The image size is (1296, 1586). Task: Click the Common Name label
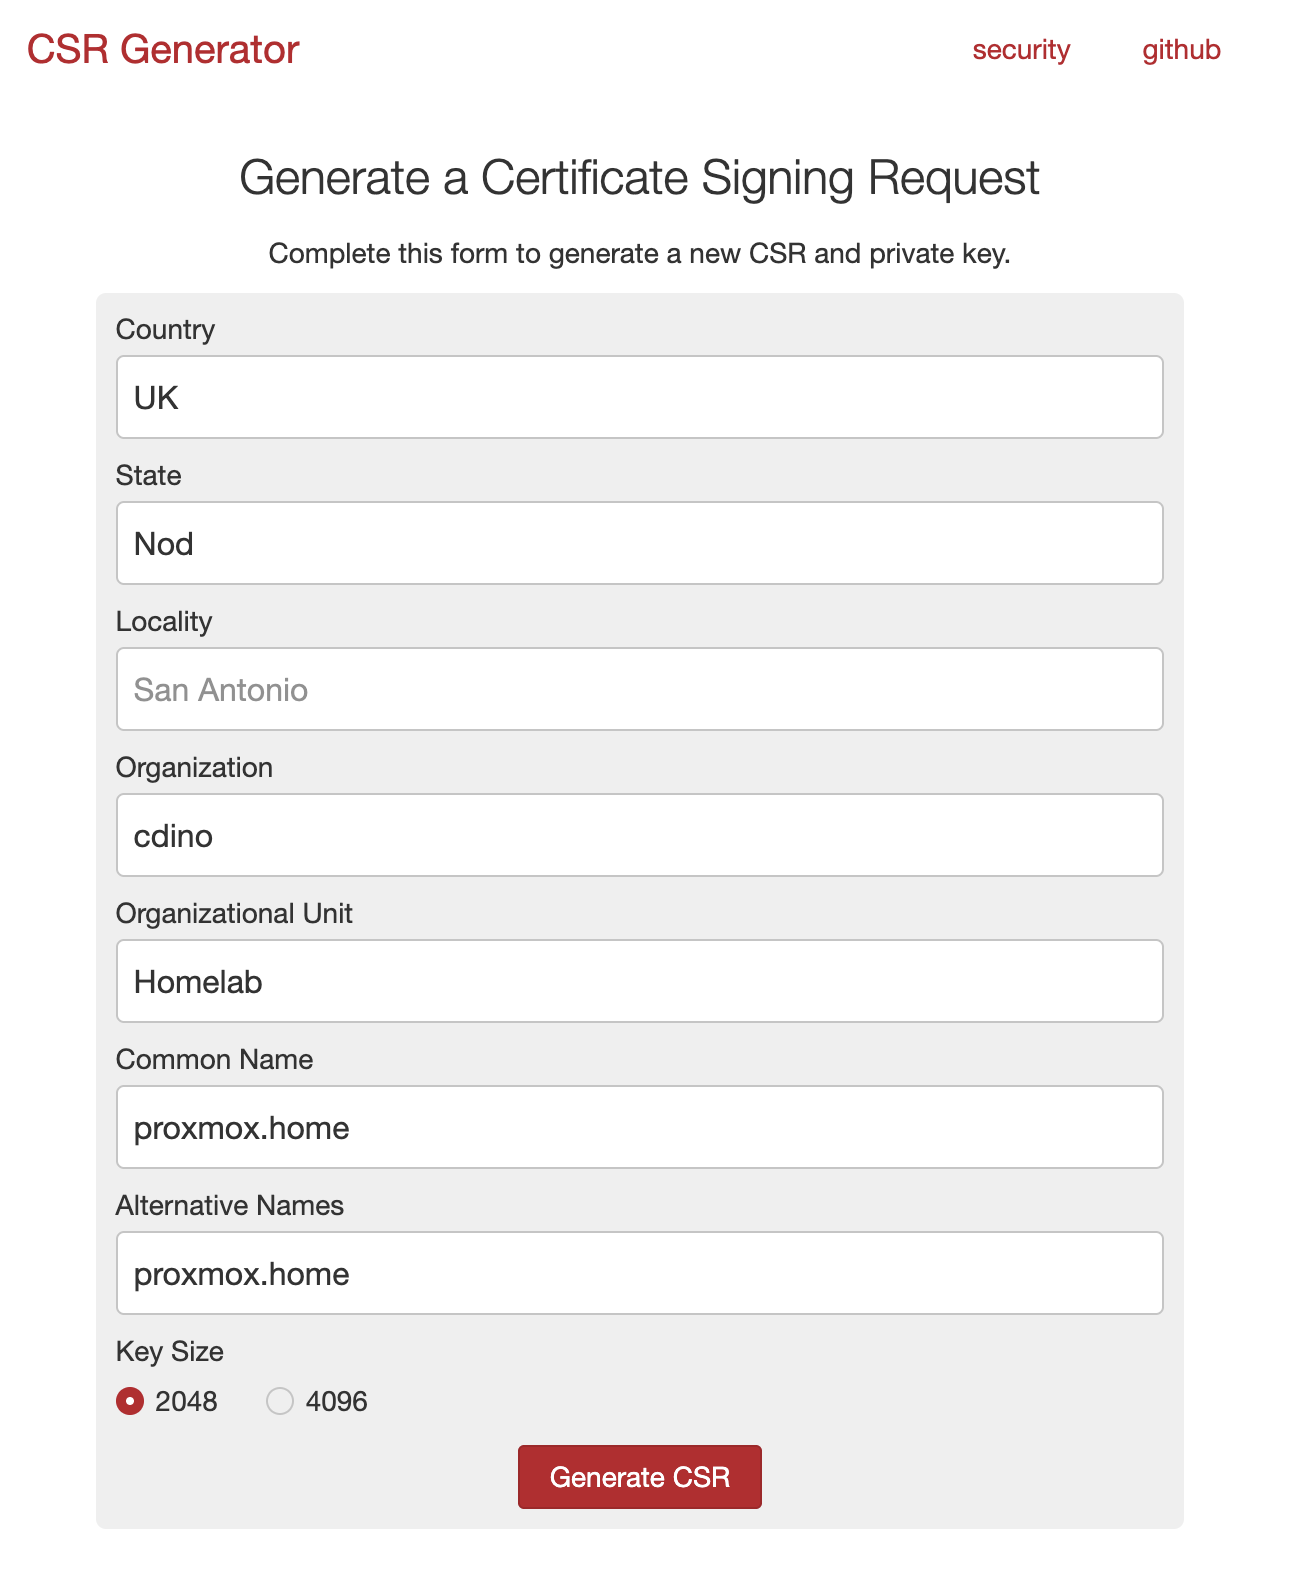tap(214, 1060)
